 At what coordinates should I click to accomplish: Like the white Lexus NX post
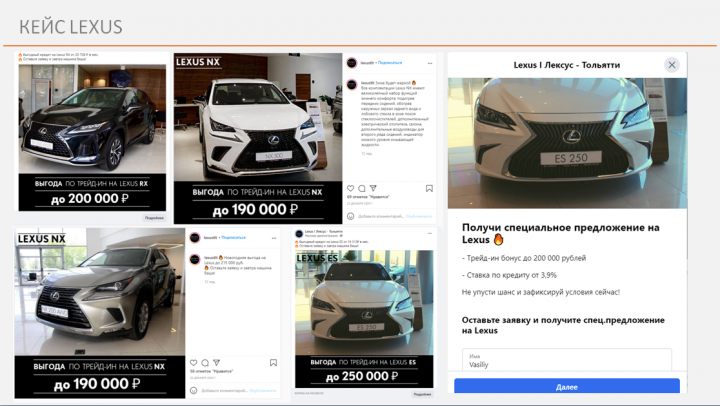pos(350,188)
